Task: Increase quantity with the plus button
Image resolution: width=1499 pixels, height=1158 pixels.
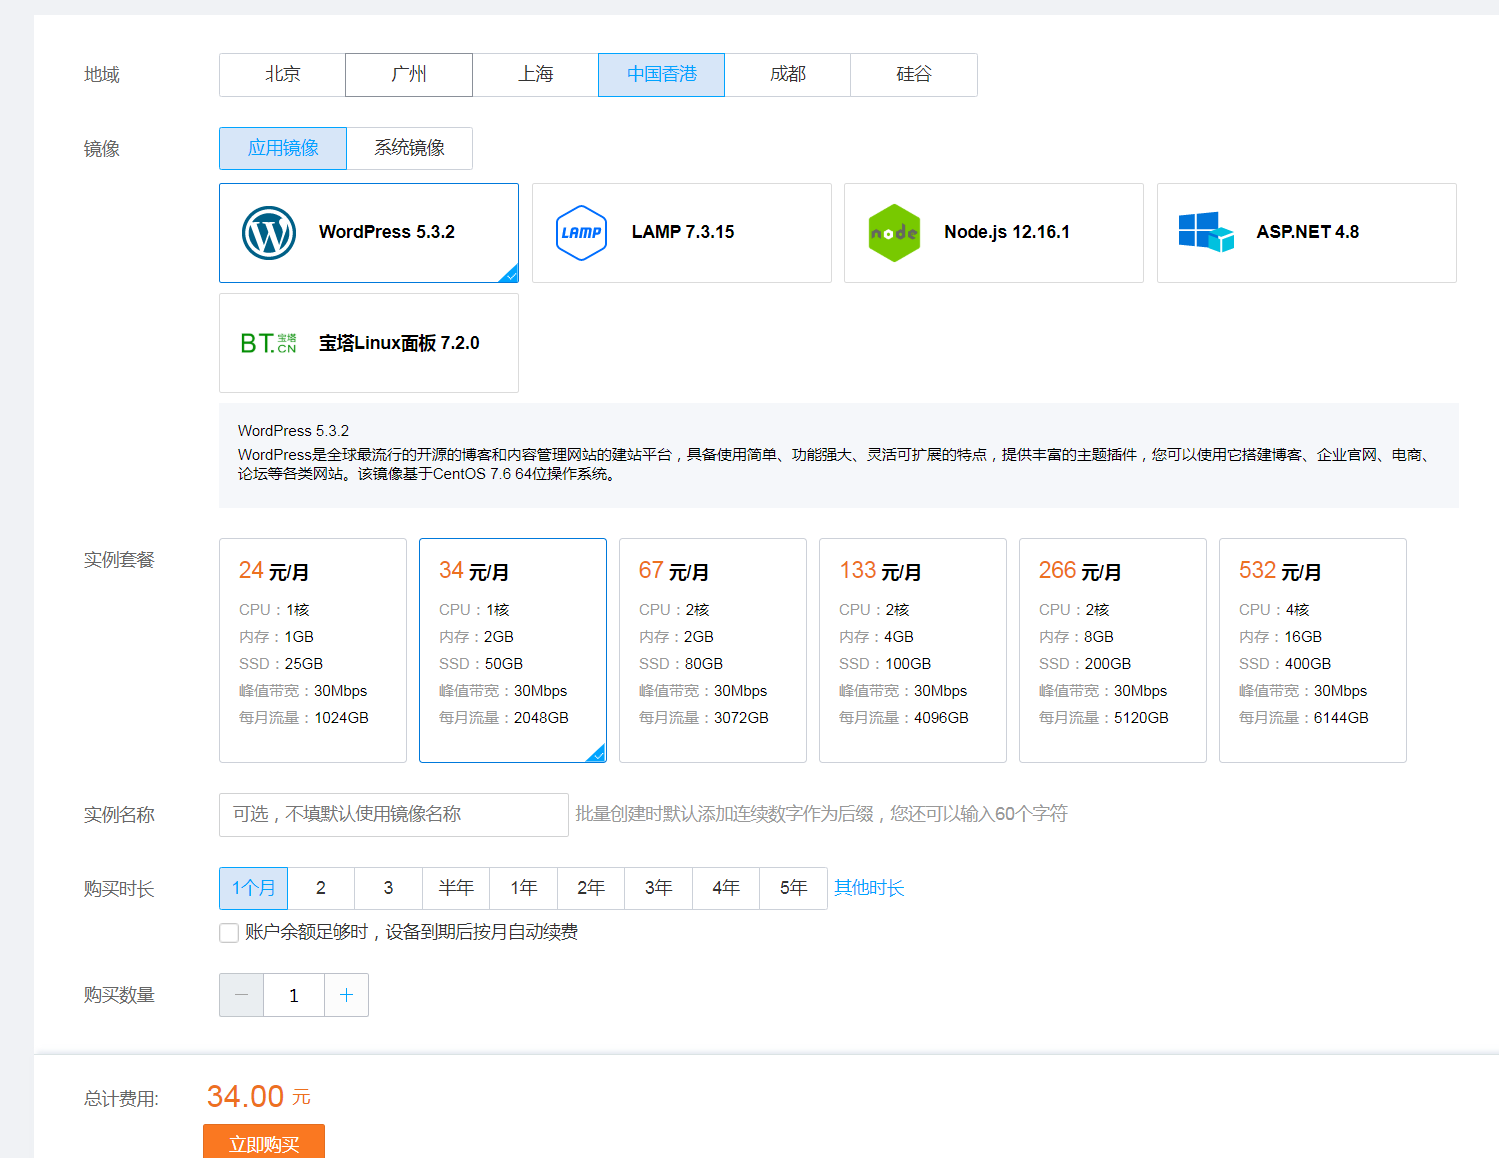Action: click(346, 995)
